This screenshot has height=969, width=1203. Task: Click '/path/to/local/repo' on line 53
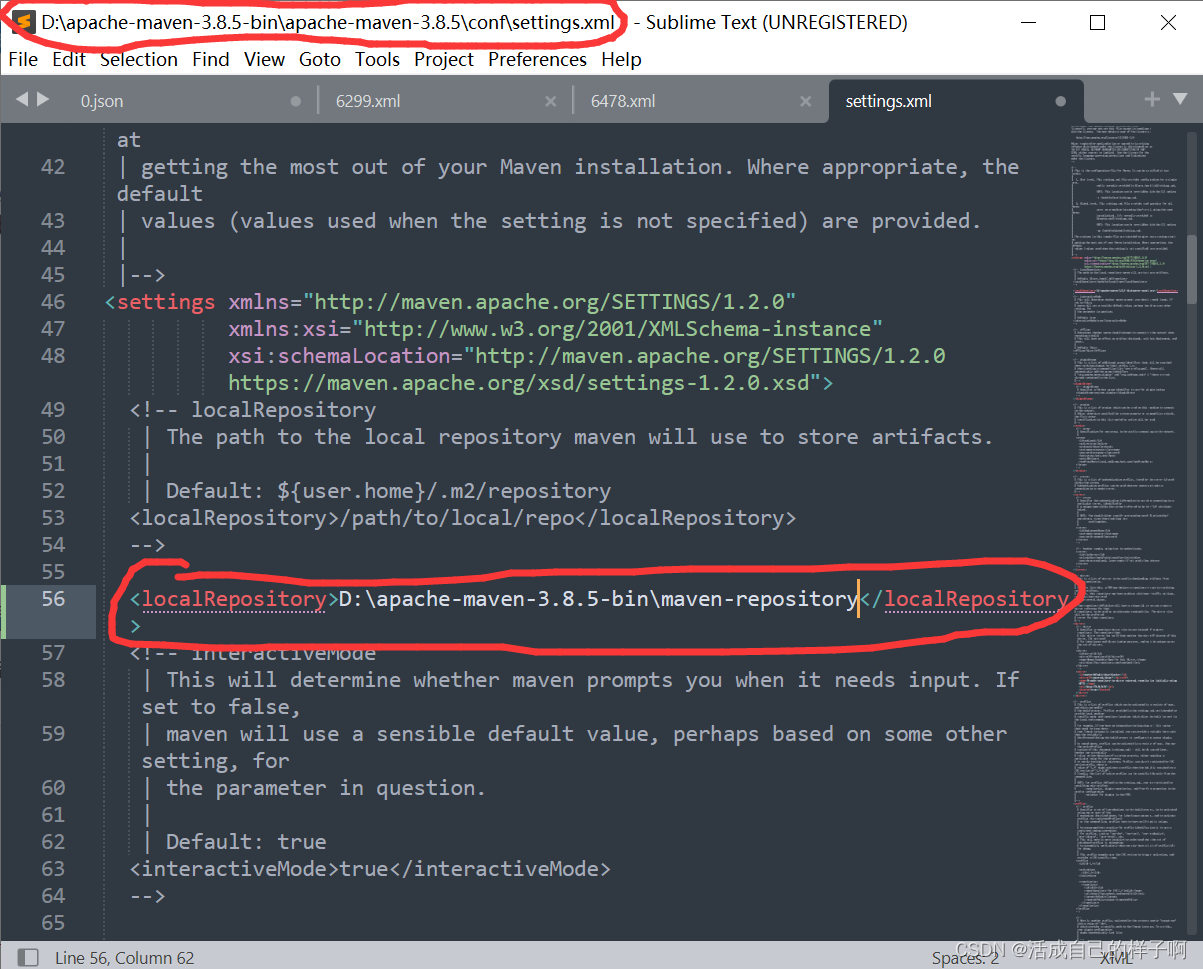click(457, 517)
